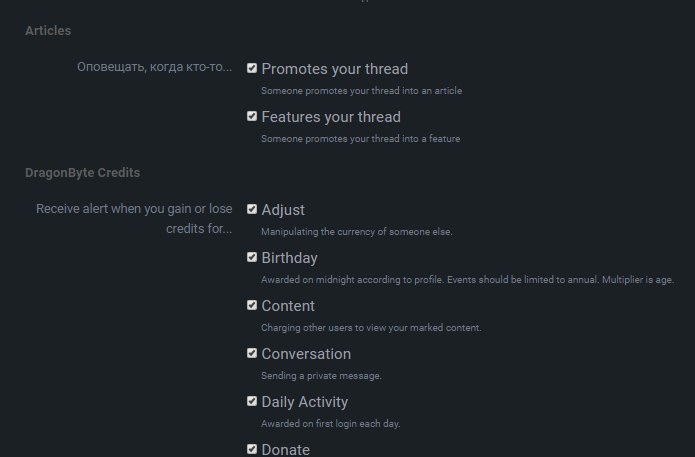This screenshot has height=457, width=695.
Task: Click the 'Awarded on first login' description
Action: pyautogui.click(x=331, y=424)
